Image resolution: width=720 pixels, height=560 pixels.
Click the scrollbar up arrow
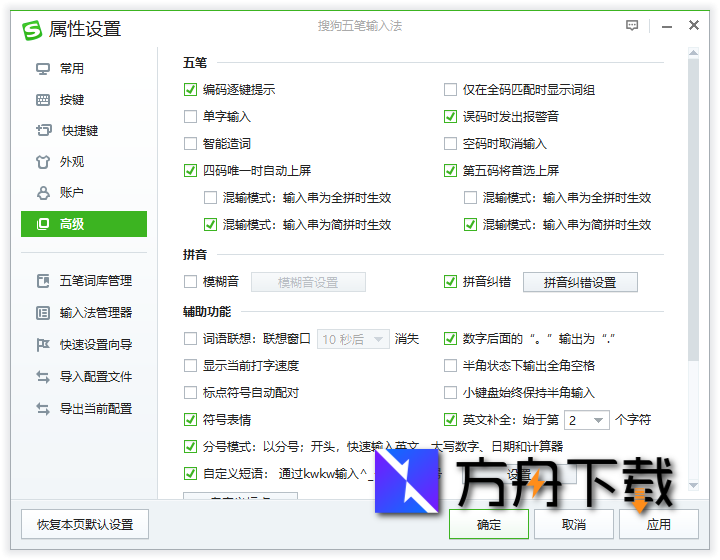pos(693,52)
